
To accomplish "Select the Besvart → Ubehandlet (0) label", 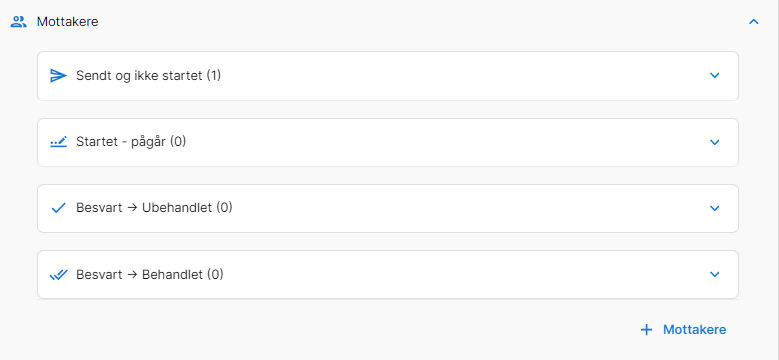I will coord(154,208).
